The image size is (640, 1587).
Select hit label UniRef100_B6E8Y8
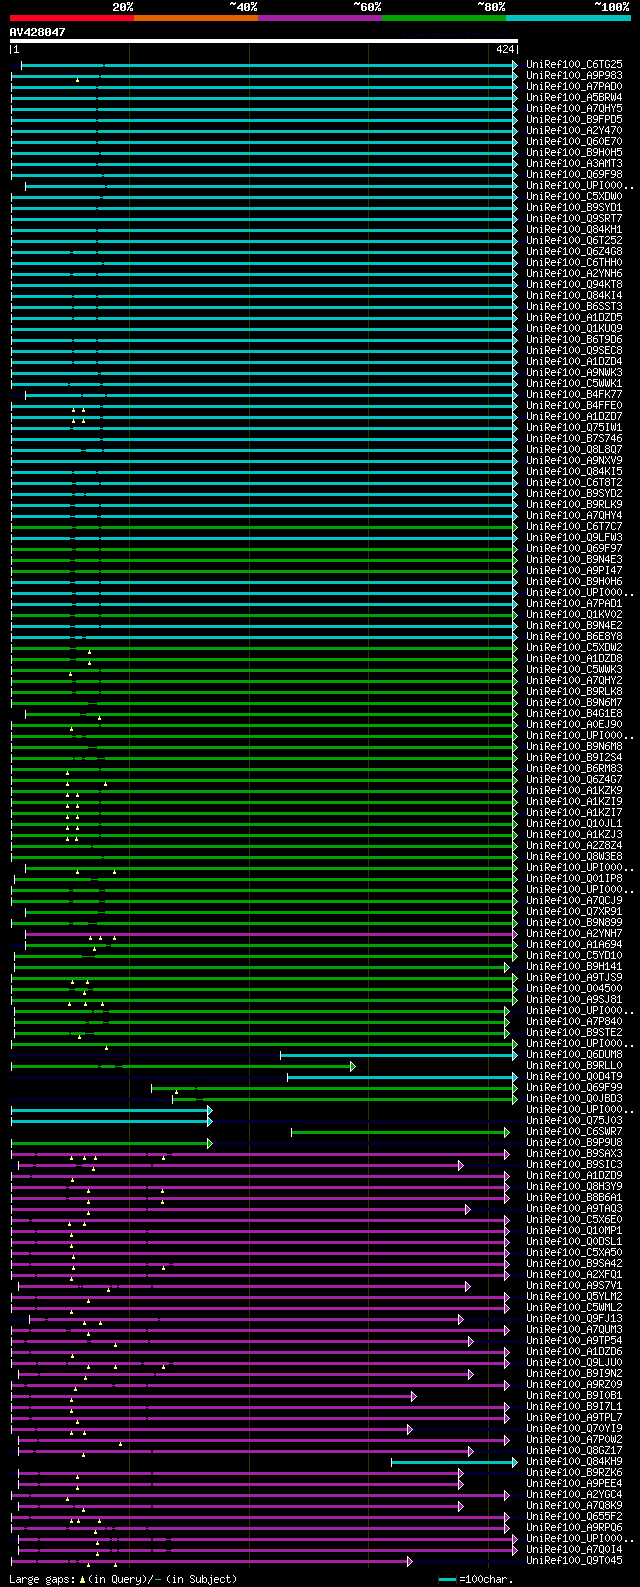coord(574,636)
